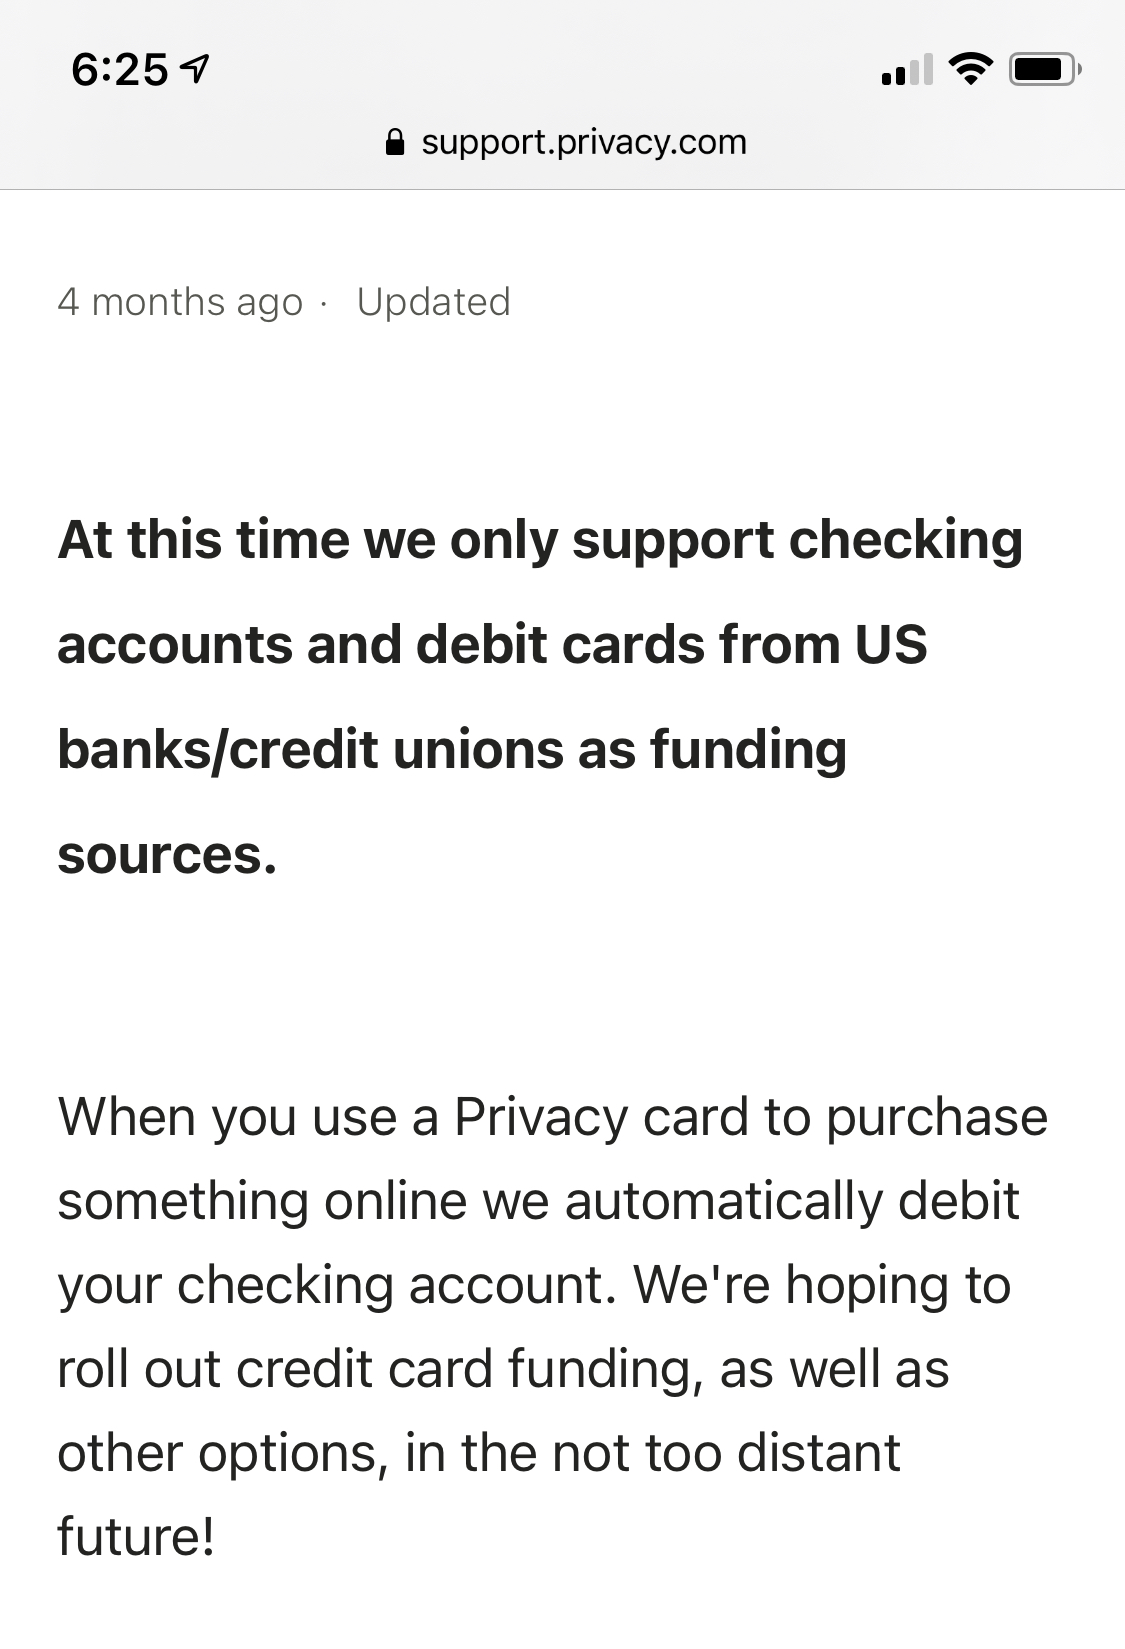Tap the location services arrow icon
This screenshot has height=1649, width=1125.
click(198, 69)
